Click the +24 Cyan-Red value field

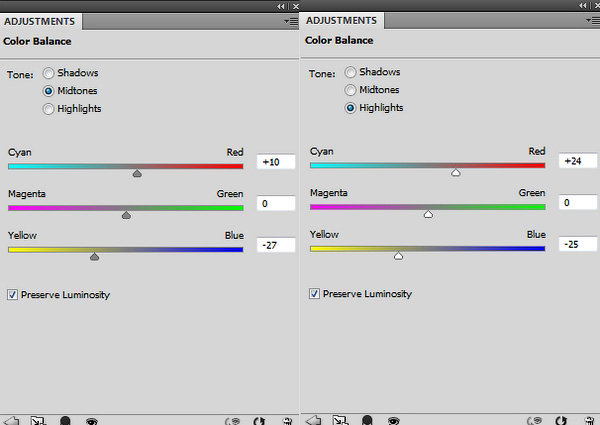(x=578, y=161)
